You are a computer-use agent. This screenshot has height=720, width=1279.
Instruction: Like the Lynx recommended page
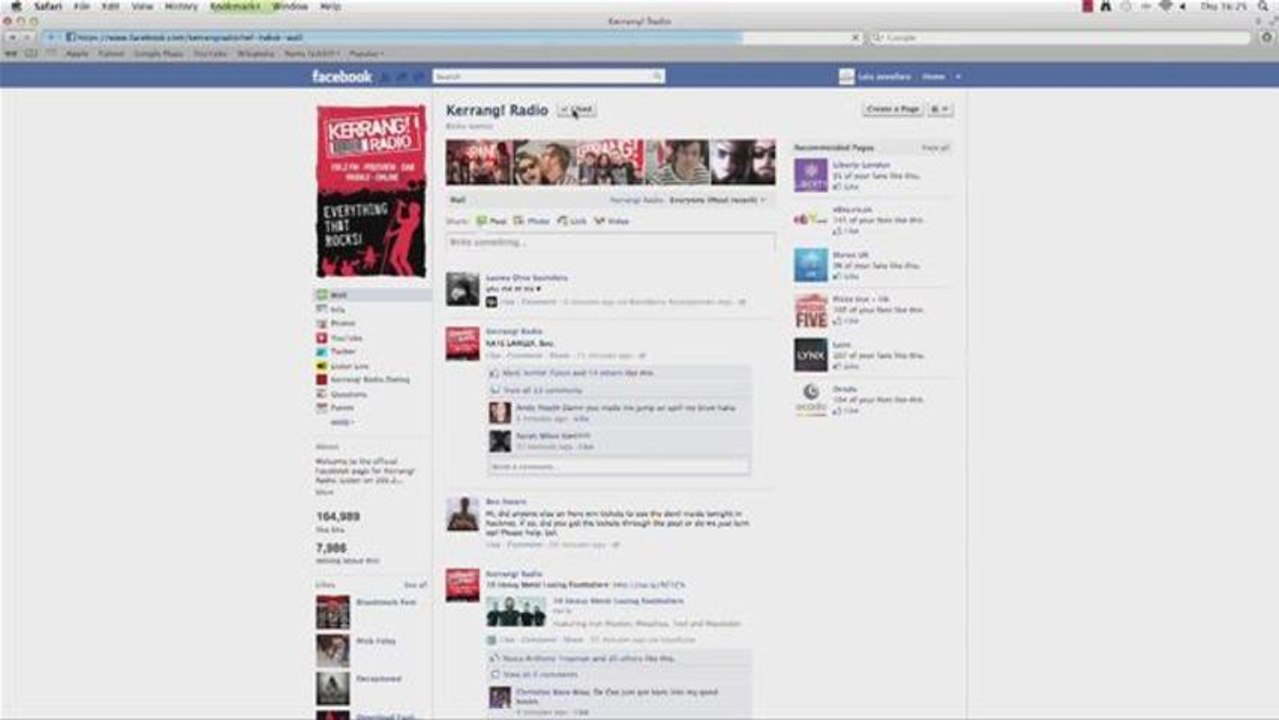pos(846,366)
